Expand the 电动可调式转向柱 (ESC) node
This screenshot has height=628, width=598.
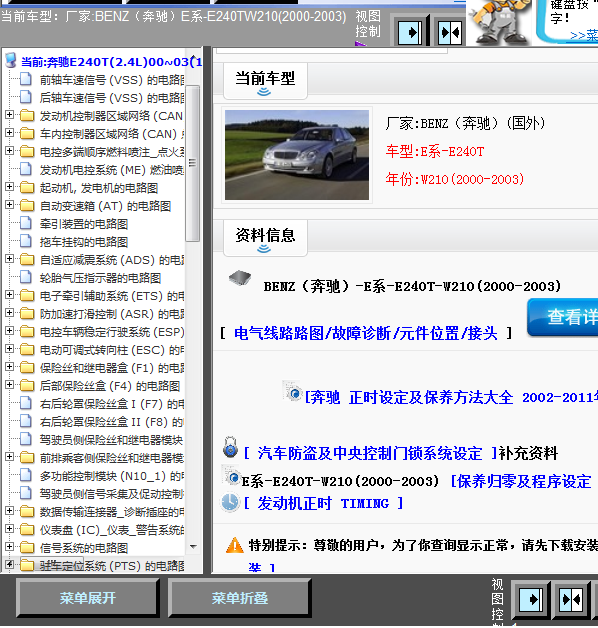click(9, 349)
